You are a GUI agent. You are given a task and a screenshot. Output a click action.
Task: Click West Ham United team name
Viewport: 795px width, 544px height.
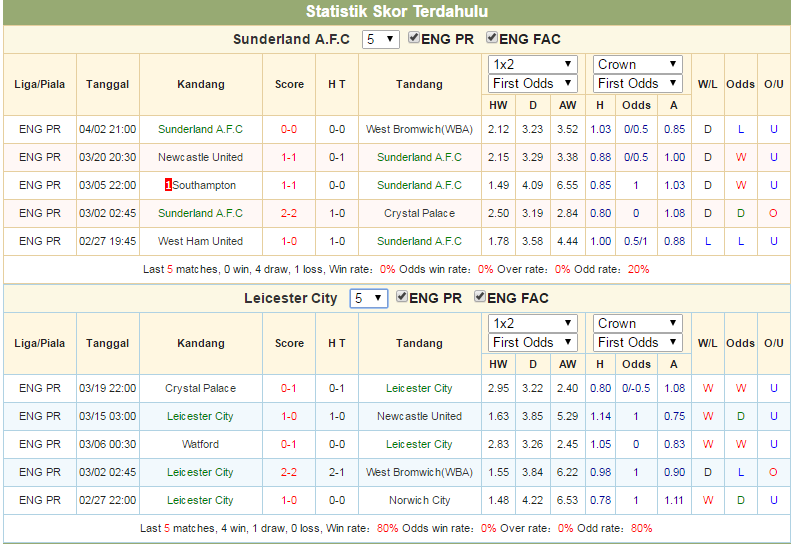click(200, 241)
